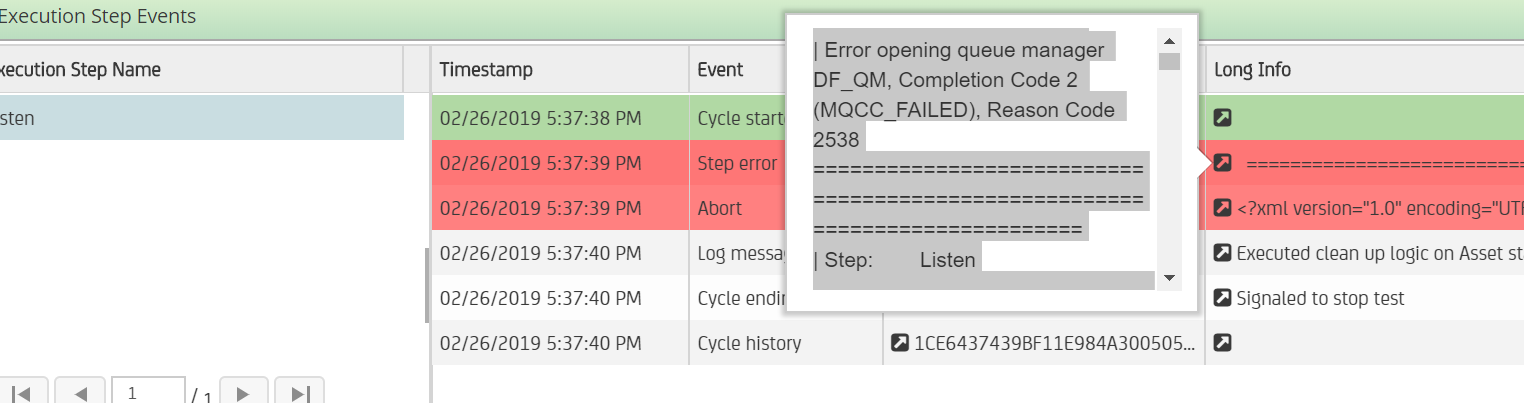
Task: Click the popup scrollbar thumb
Action: (1169, 62)
